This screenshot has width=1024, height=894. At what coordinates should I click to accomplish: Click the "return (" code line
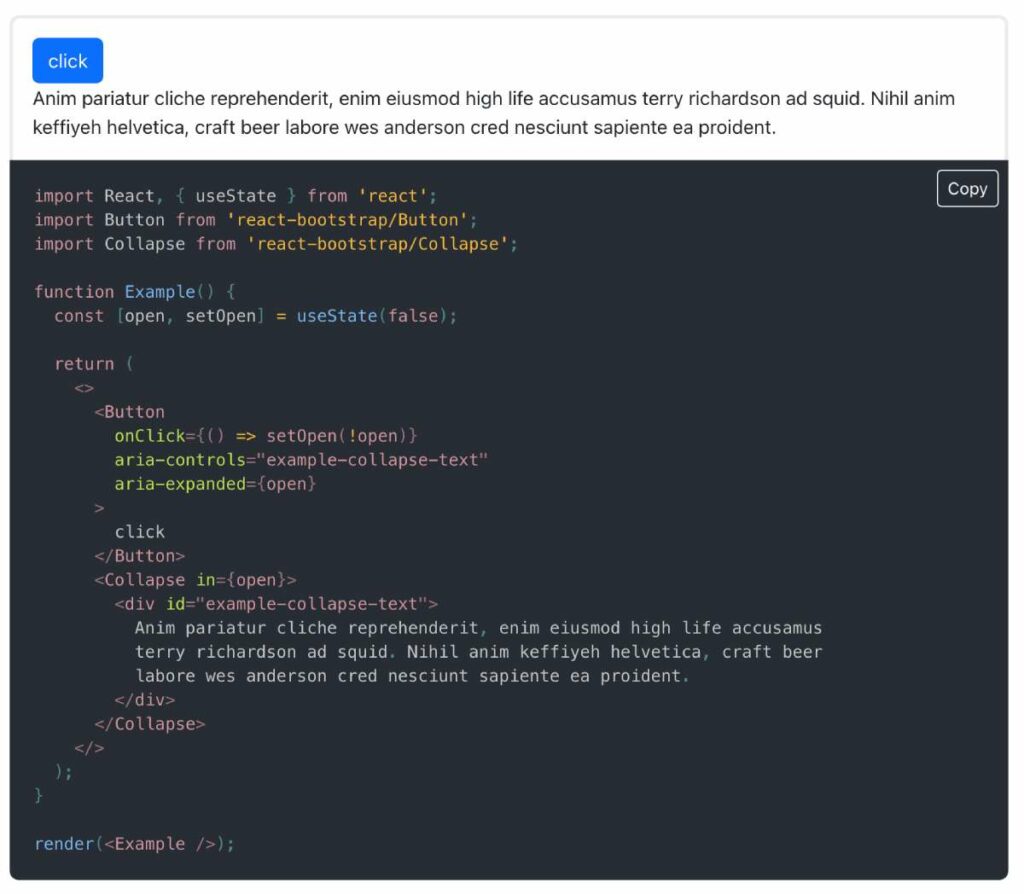click(x=95, y=366)
